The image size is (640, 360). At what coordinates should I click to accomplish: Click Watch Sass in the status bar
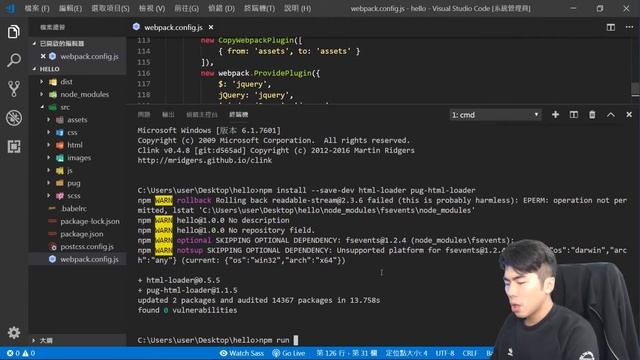(242, 353)
